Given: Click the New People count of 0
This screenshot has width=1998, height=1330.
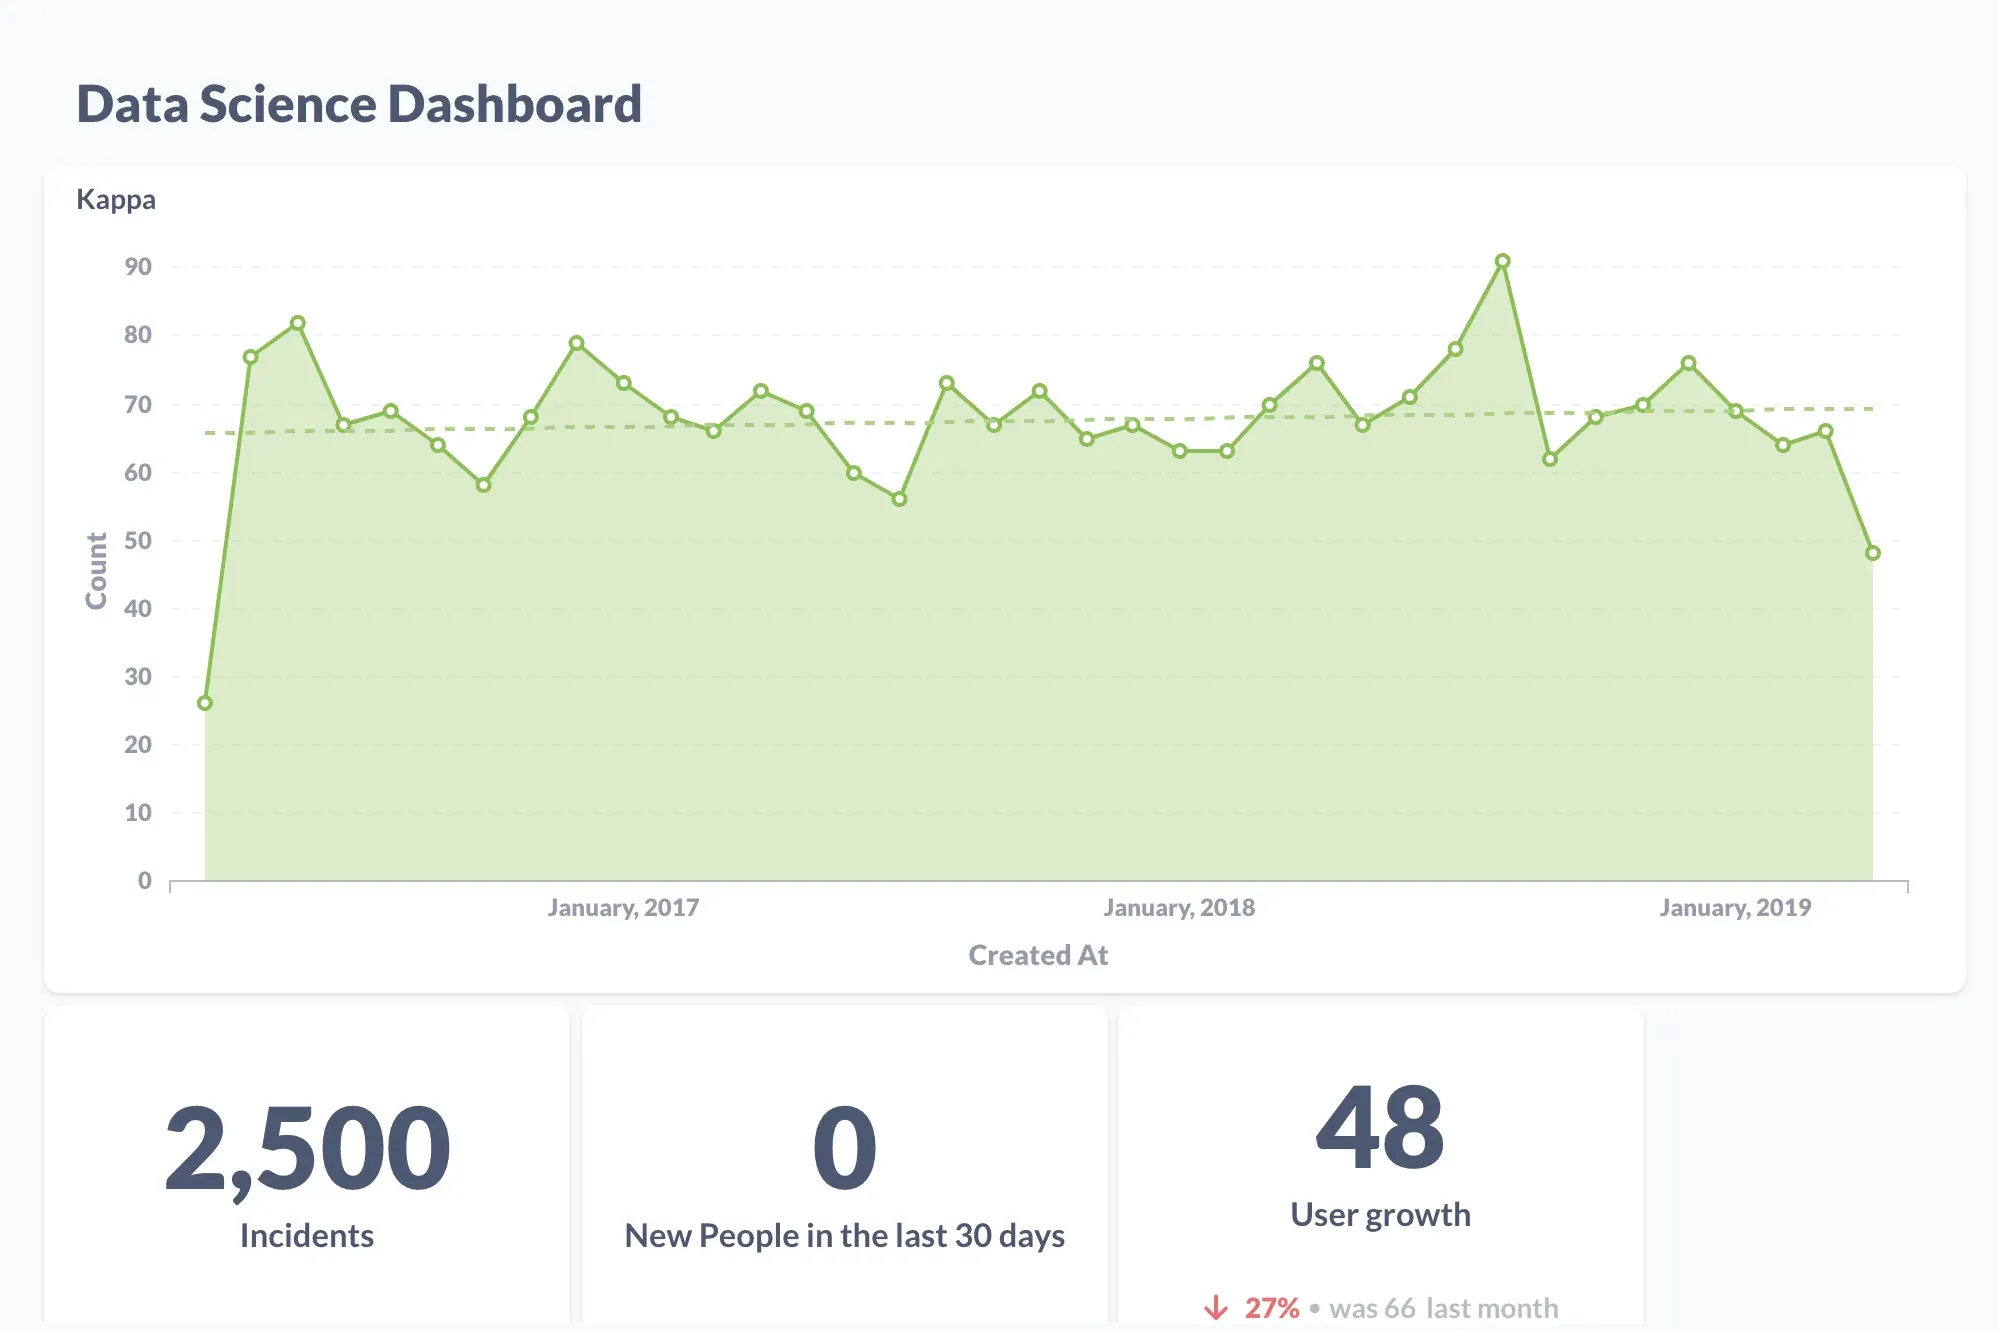Looking at the screenshot, I should 845,1148.
